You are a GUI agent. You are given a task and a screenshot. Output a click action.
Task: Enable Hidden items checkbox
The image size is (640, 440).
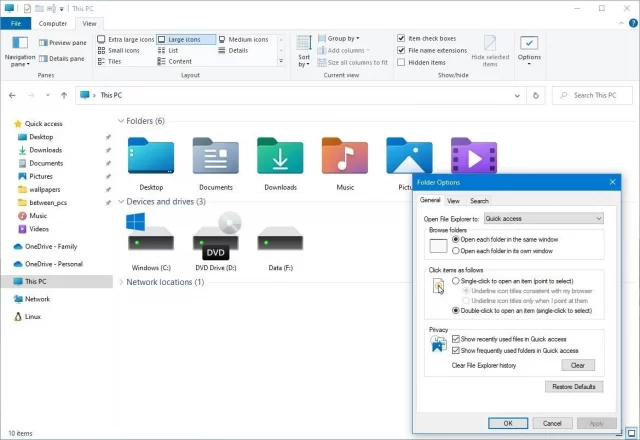tap(401, 62)
